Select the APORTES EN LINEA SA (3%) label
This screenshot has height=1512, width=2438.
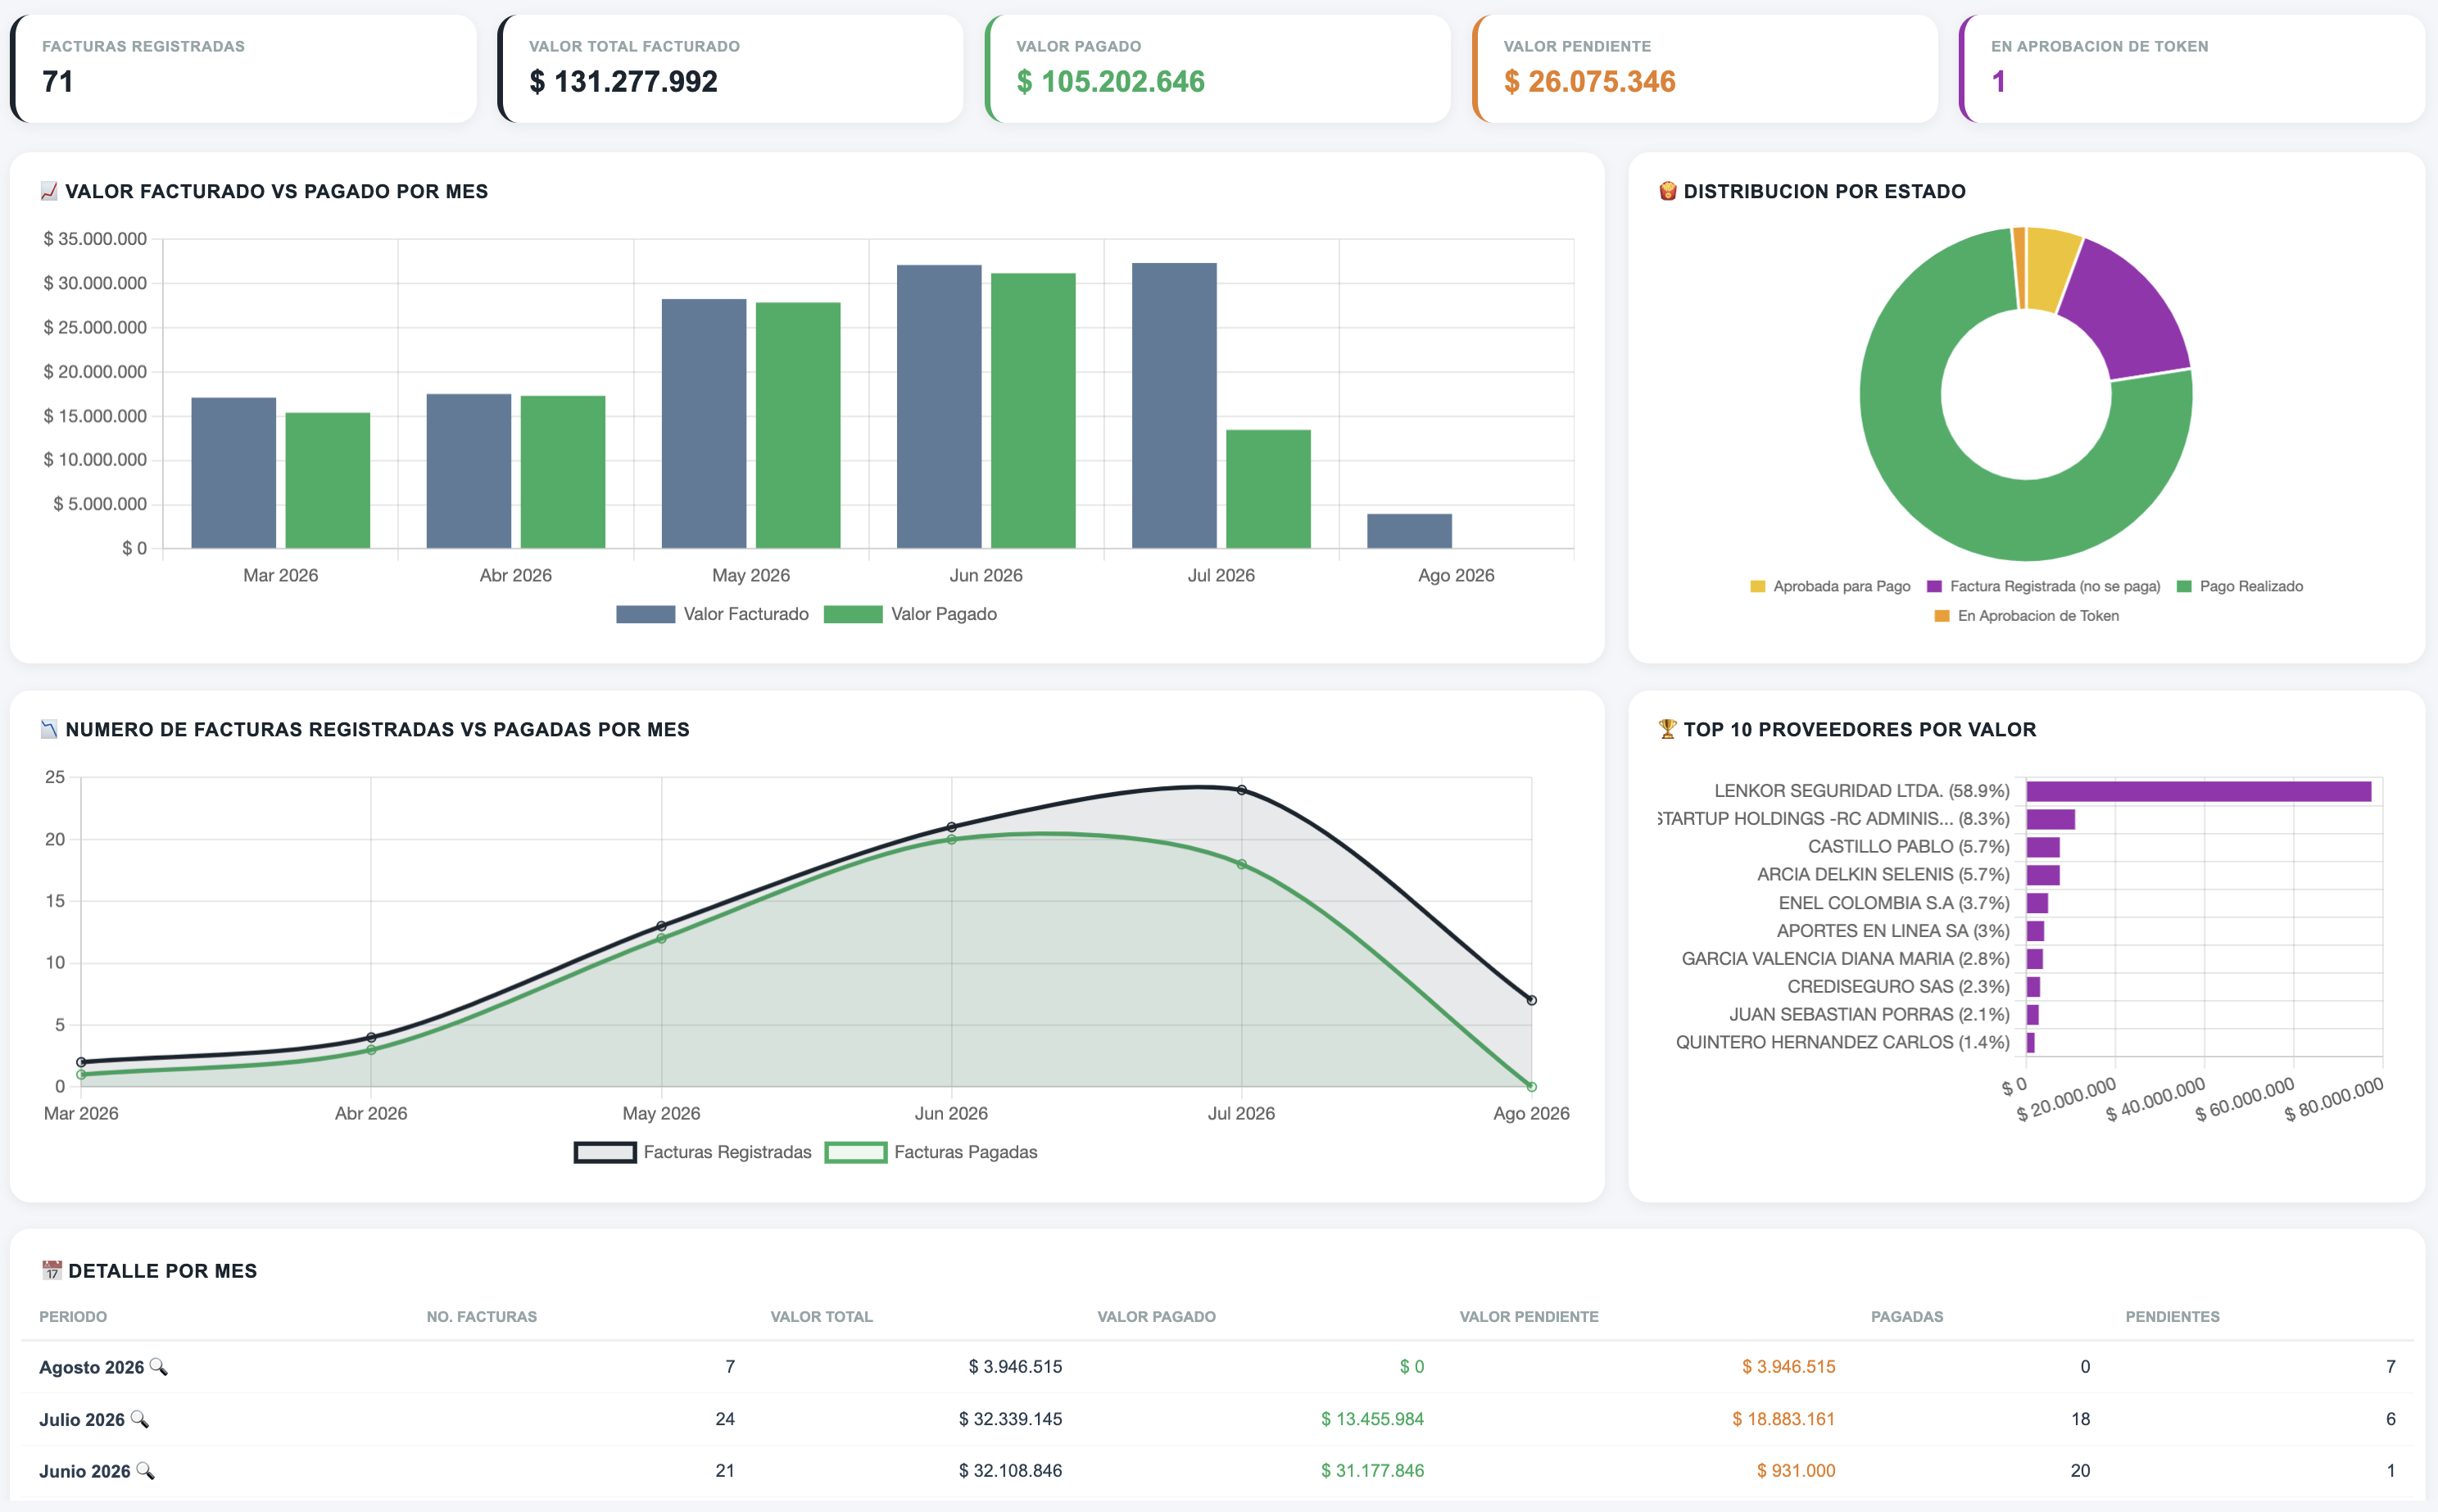click(1893, 931)
